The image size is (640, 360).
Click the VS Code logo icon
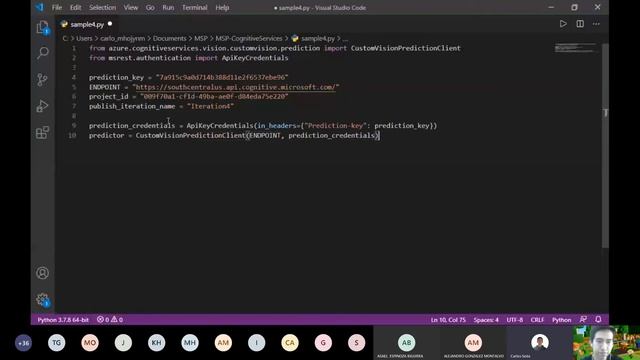(39, 7)
